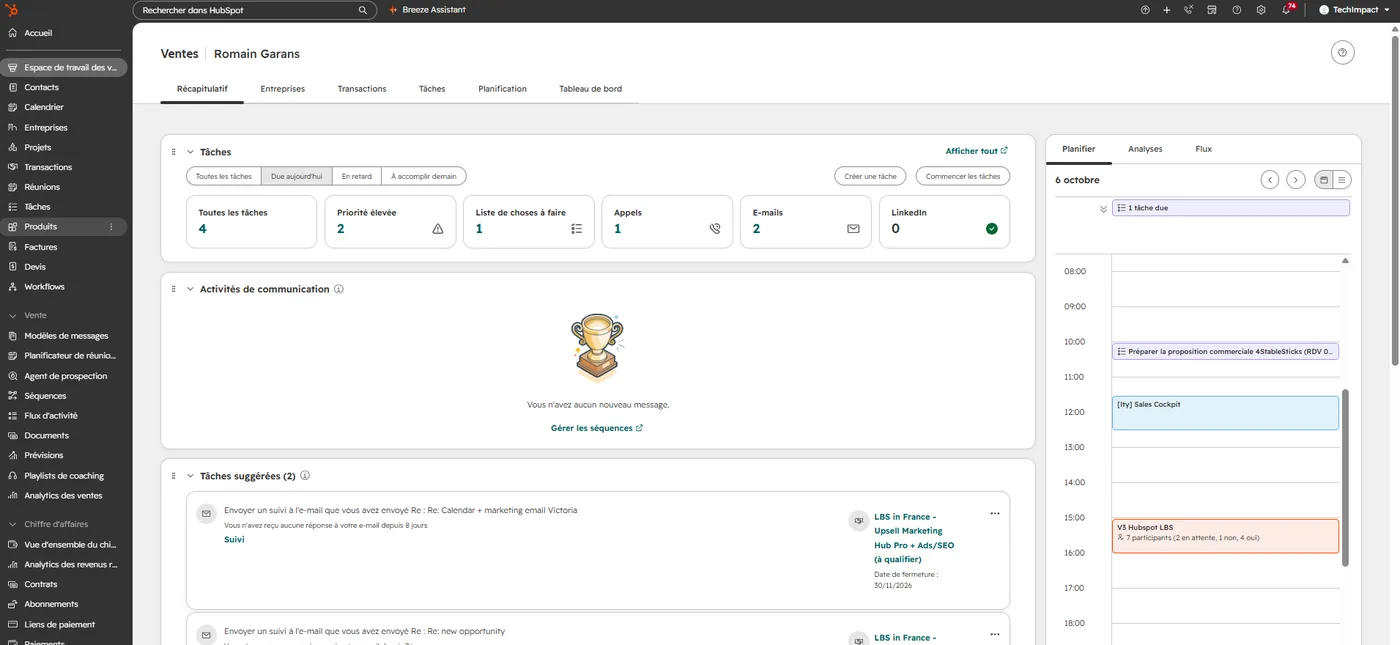This screenshot has height=645, width=1400.
Task: Open Breeze Assistant
Action: pyautogui.click(x=427, y=10)
